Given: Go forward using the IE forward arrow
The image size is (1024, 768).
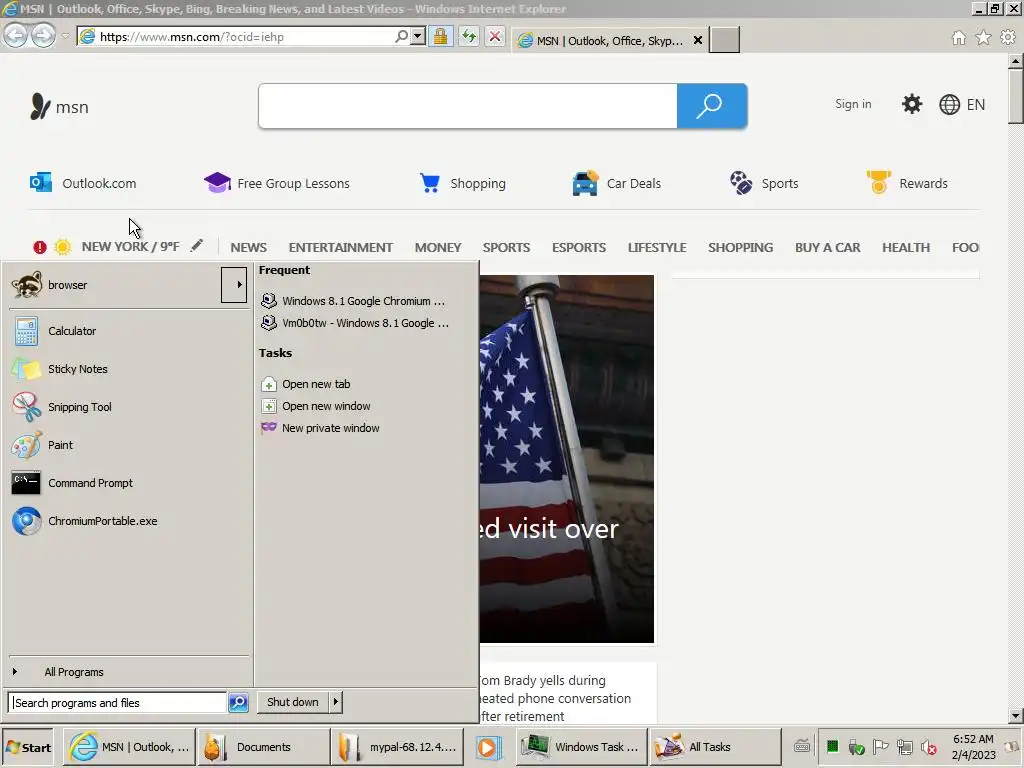Looking at the screenshot, I should (43, 36).
